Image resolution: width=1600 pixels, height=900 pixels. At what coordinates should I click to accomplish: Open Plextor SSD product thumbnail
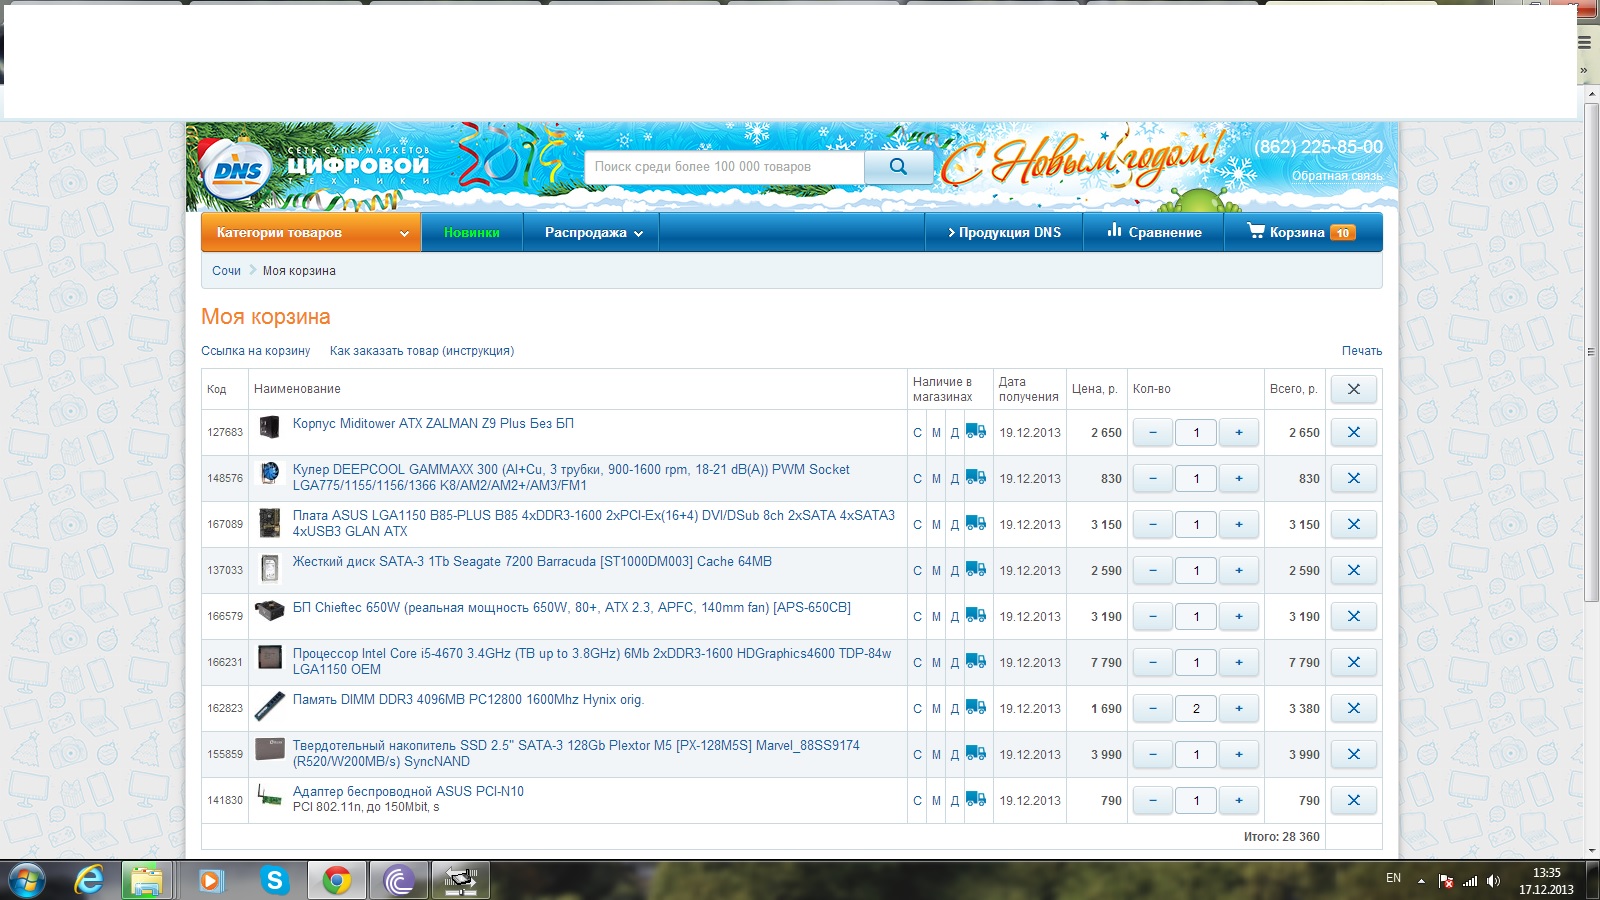(x=270, y=748)
